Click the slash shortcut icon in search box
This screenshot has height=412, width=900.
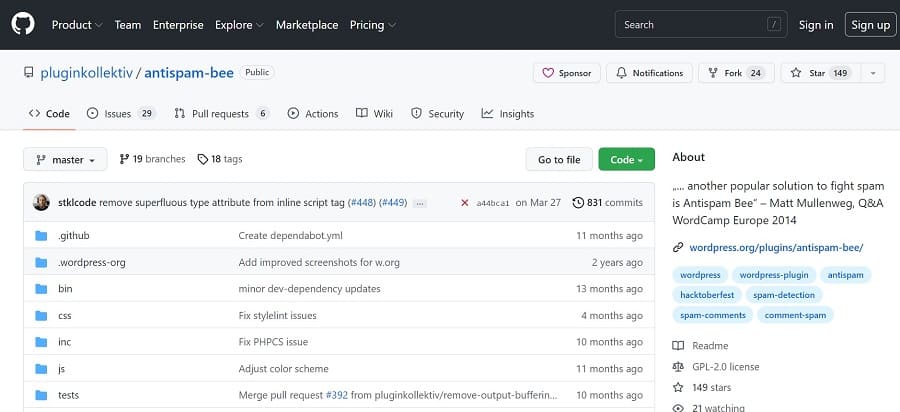tap(774, 25)
